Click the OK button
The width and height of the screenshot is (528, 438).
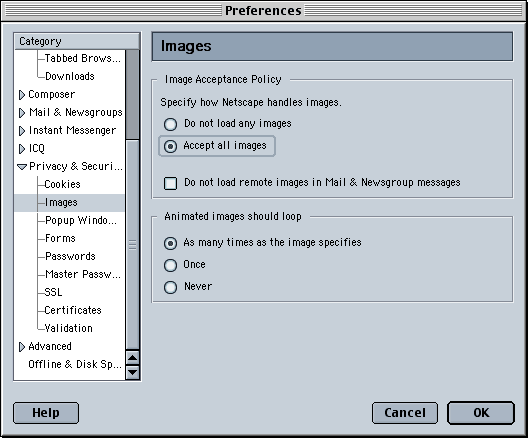coord(481,413)
